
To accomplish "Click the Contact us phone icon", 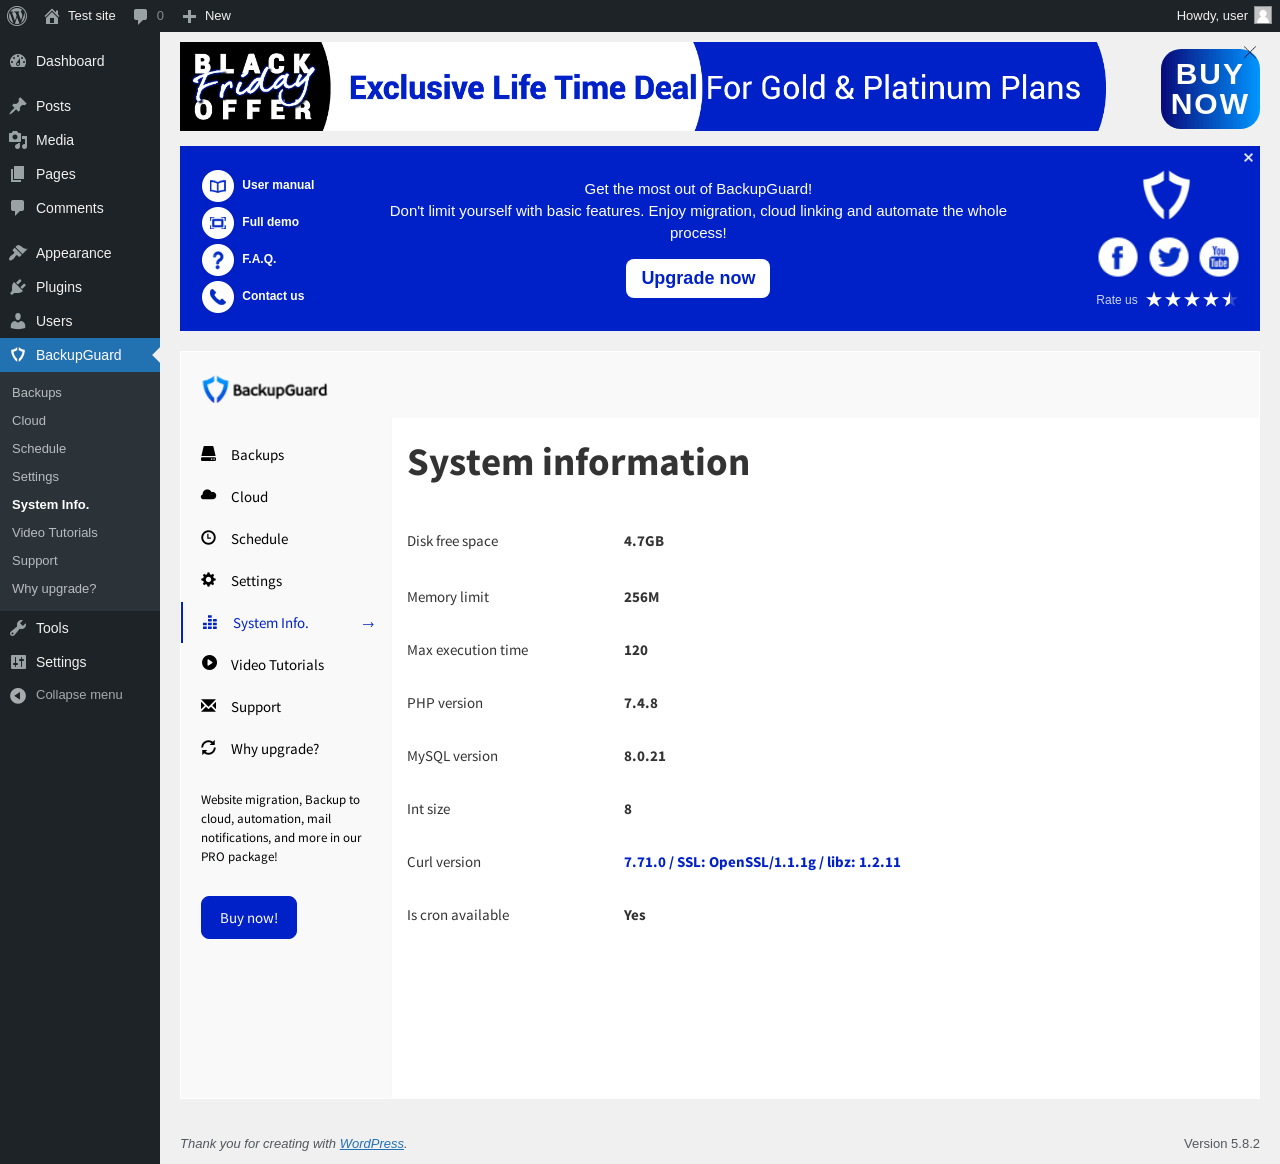I will [218, 297].
